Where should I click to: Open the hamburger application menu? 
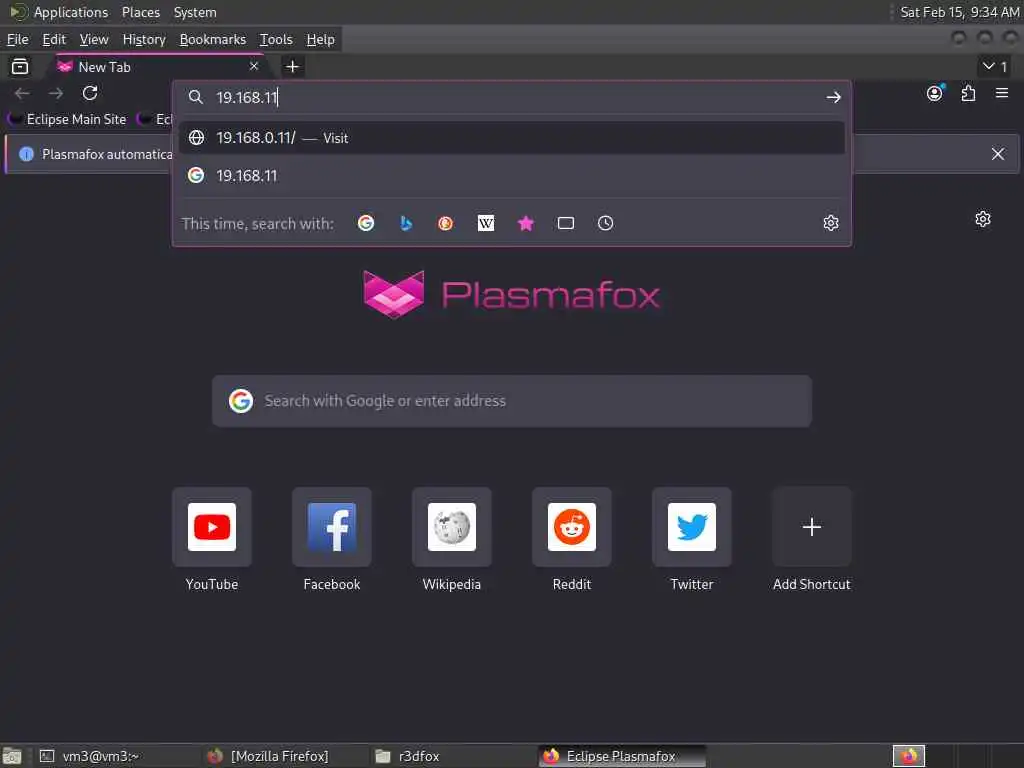tap(1002, 93)
